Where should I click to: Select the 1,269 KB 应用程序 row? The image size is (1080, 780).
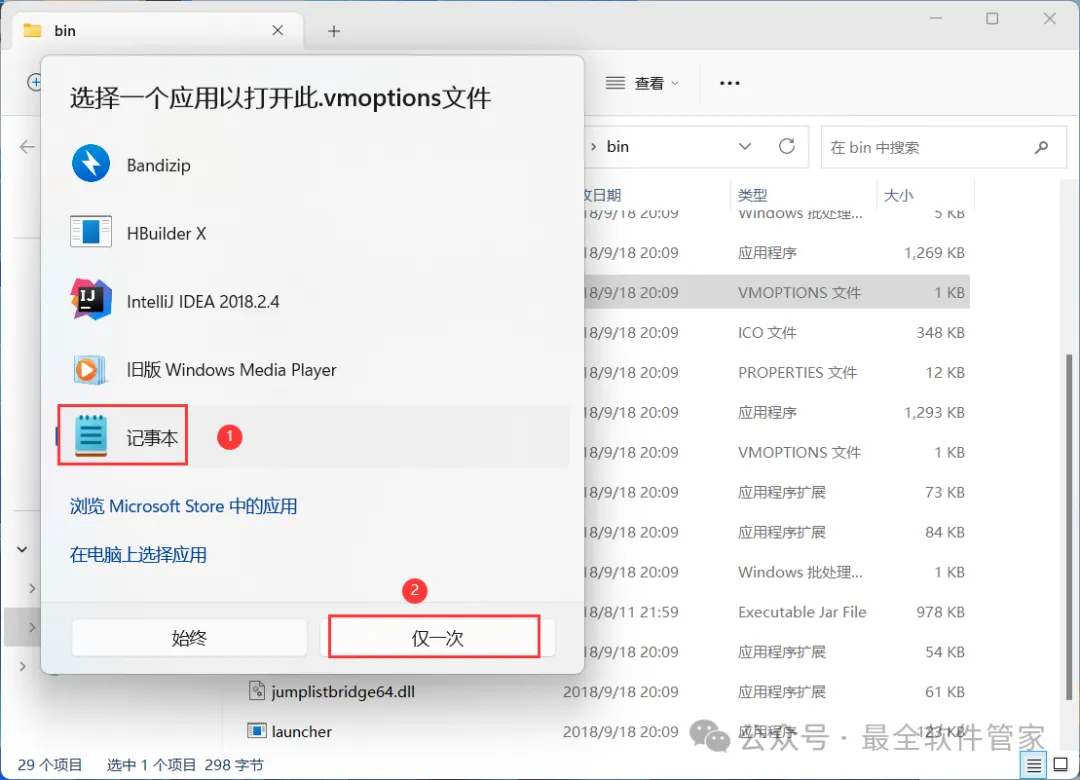tap(776, 252)
